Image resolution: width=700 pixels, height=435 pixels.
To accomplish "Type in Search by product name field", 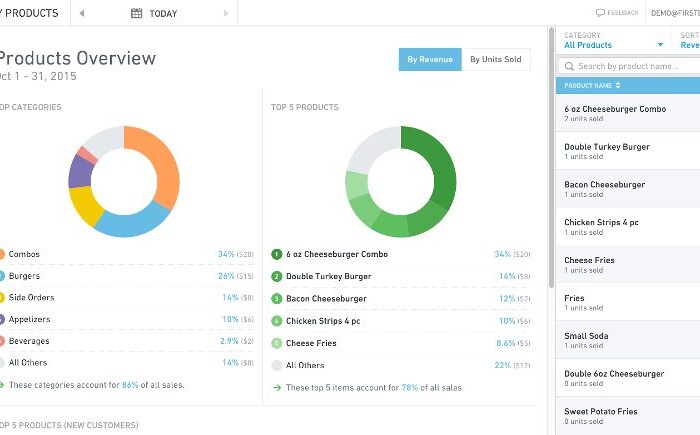I will pyautogui.click(x=630, y=66).
